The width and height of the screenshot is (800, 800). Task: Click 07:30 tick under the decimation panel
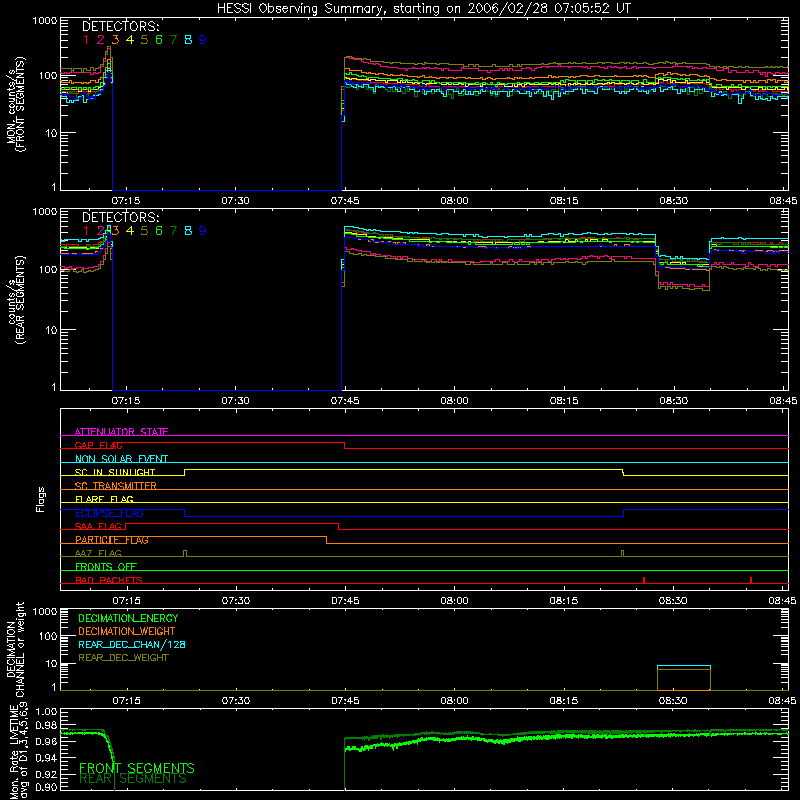pyautogui.click(x=236, y=701)
